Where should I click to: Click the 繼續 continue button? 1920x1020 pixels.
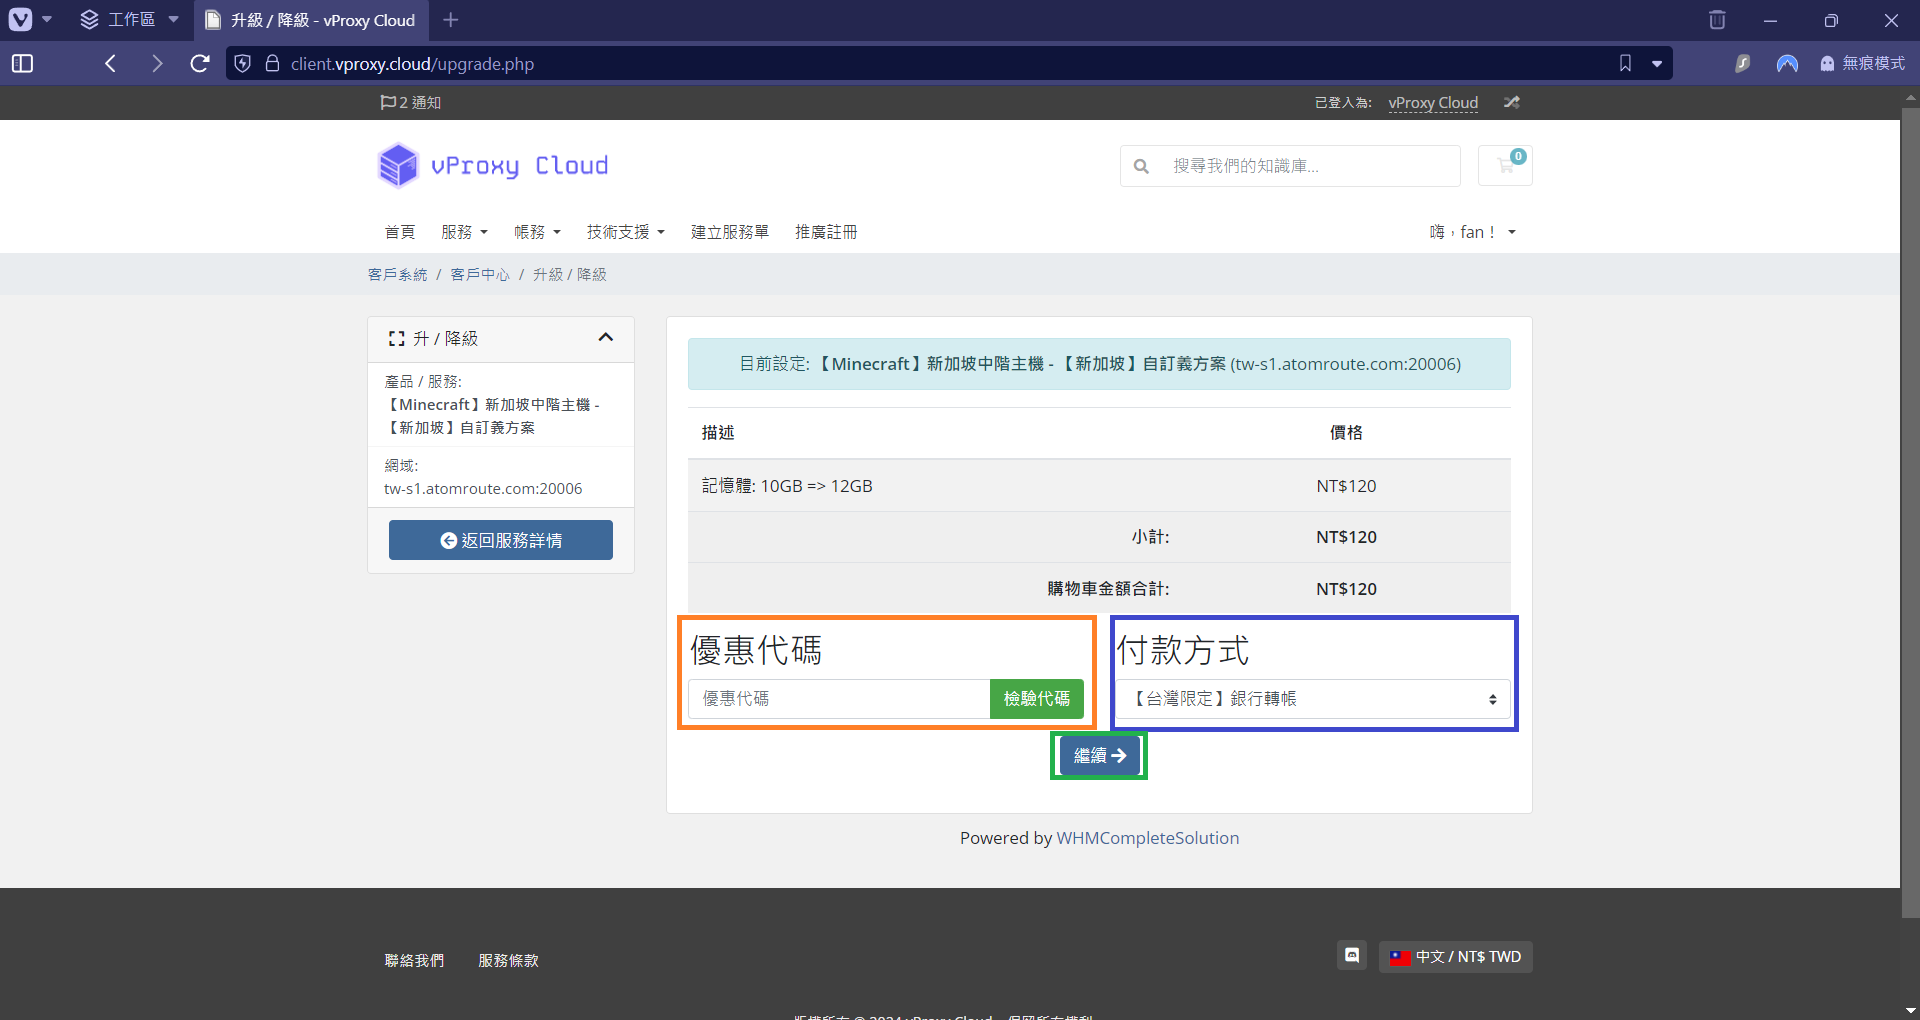click(x=1099, y=756)
